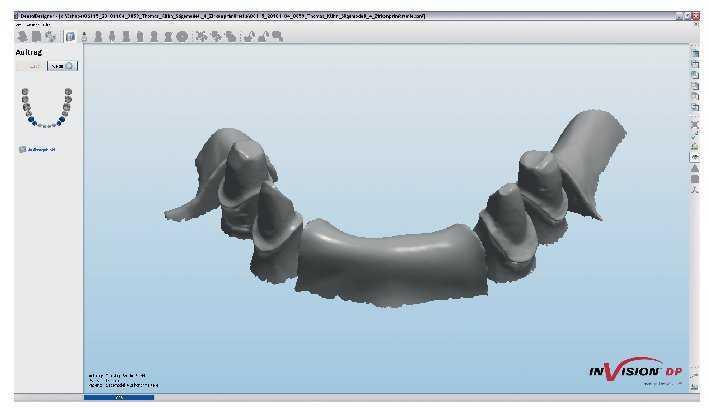
Task: Switch to the left tab under Auftrag
Action: (32, 66)
